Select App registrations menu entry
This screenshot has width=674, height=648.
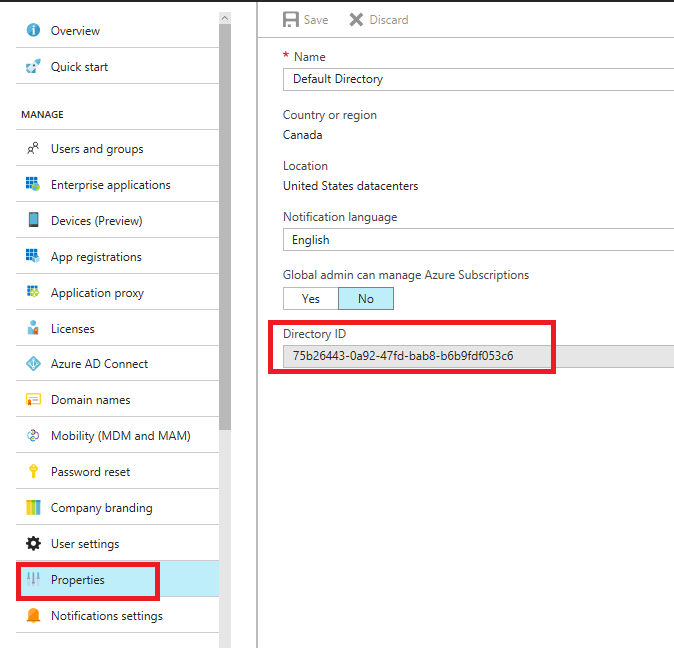(117, 257)
